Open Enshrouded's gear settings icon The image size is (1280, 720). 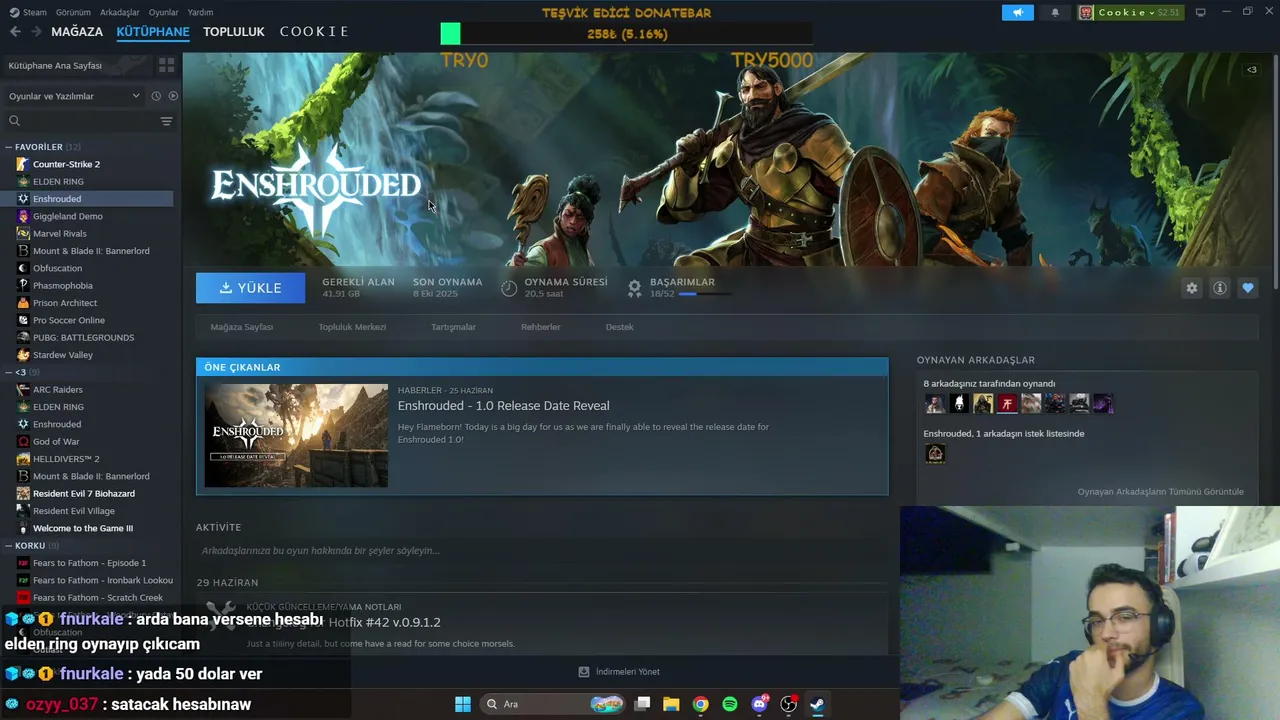coord(1191,288)
